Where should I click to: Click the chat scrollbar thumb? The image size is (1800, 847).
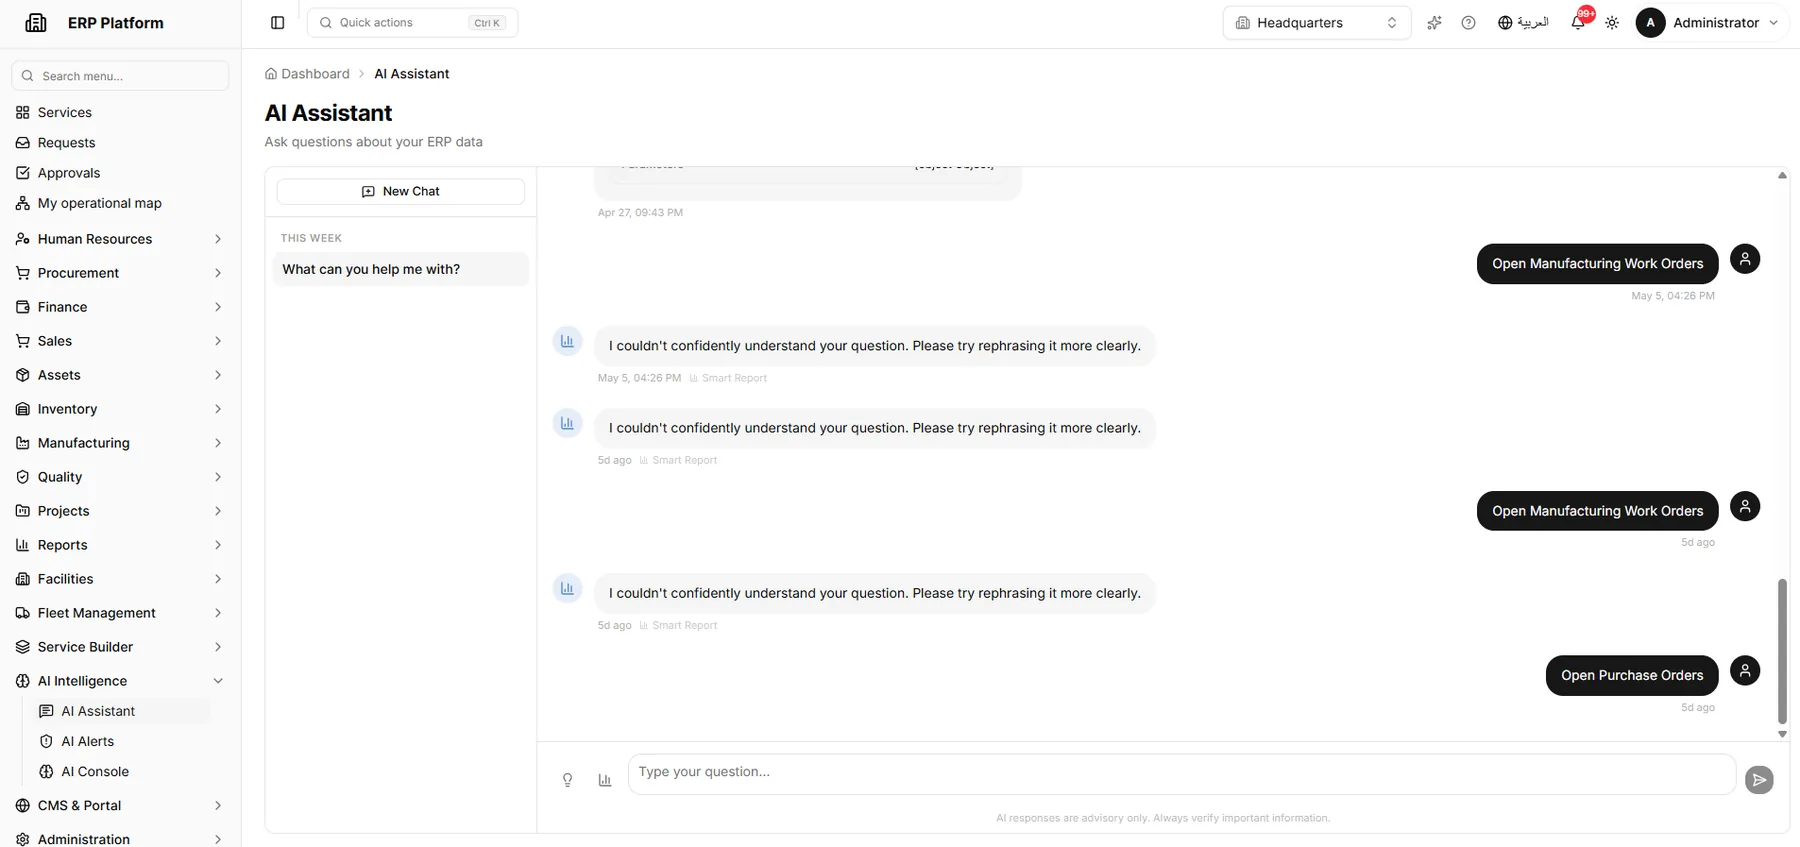[x=1782, y=651]
